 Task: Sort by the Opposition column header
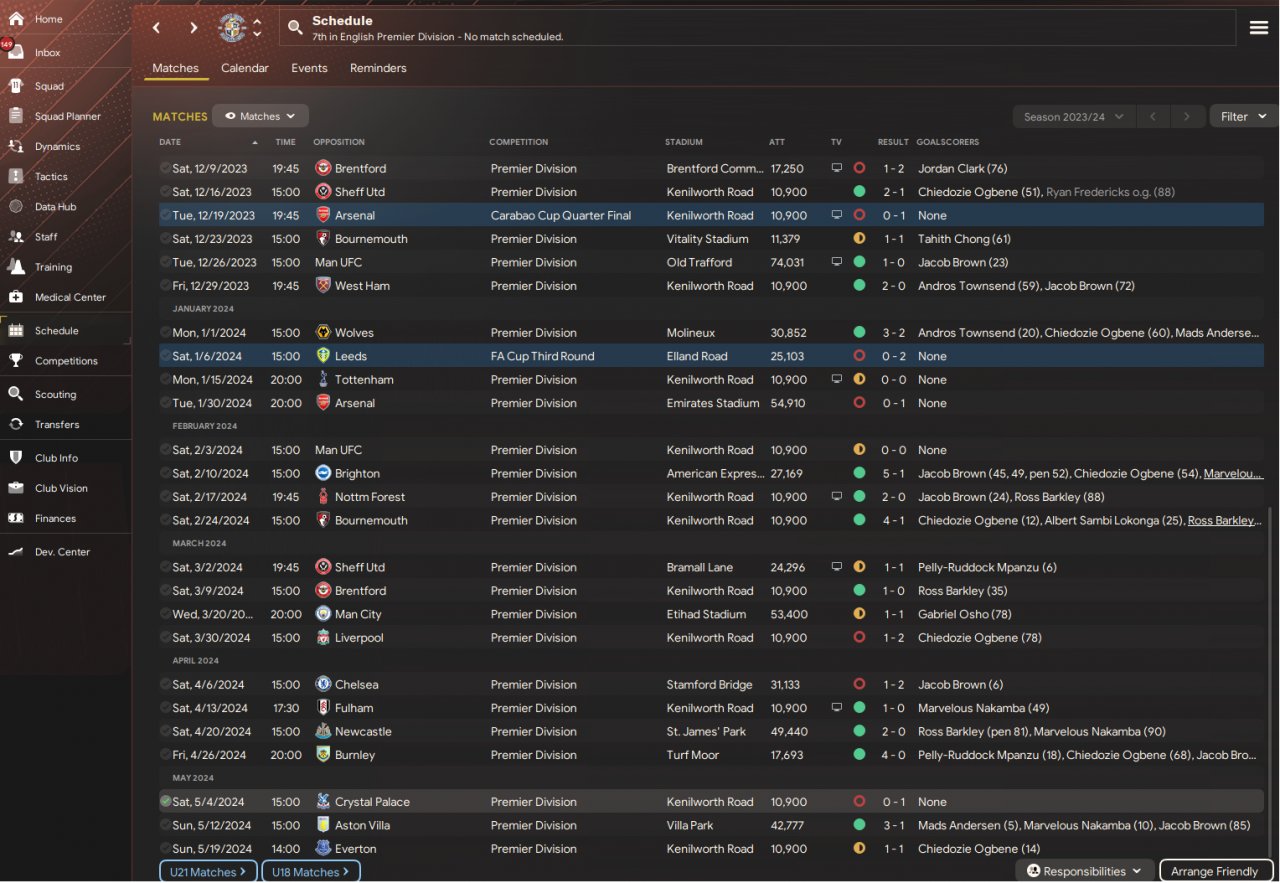coord(339,142)
